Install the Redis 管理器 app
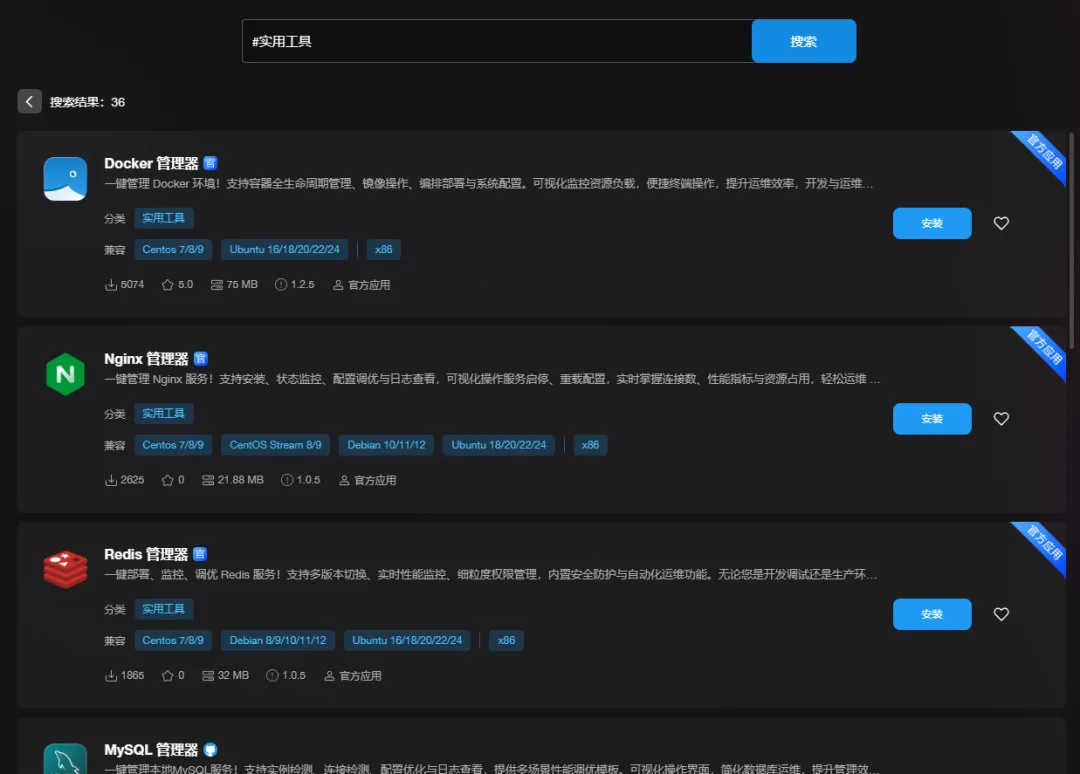Screen dimensions: 1080x774 point(932,614)
